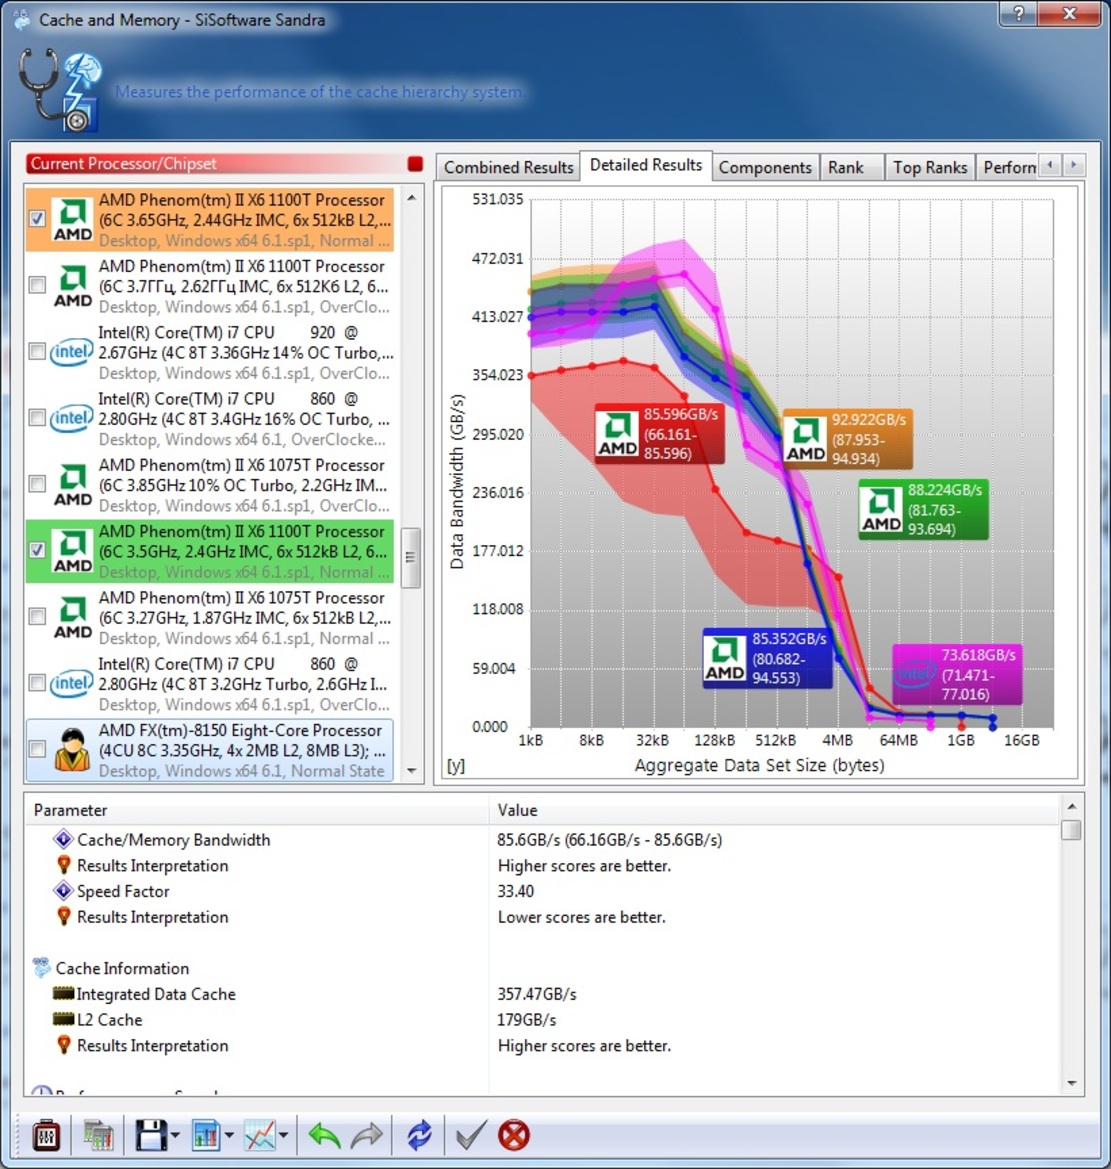
Task: Check the Phenom II X6 1100T 6C 3.7ГГц checkbox
Action: 37,285
